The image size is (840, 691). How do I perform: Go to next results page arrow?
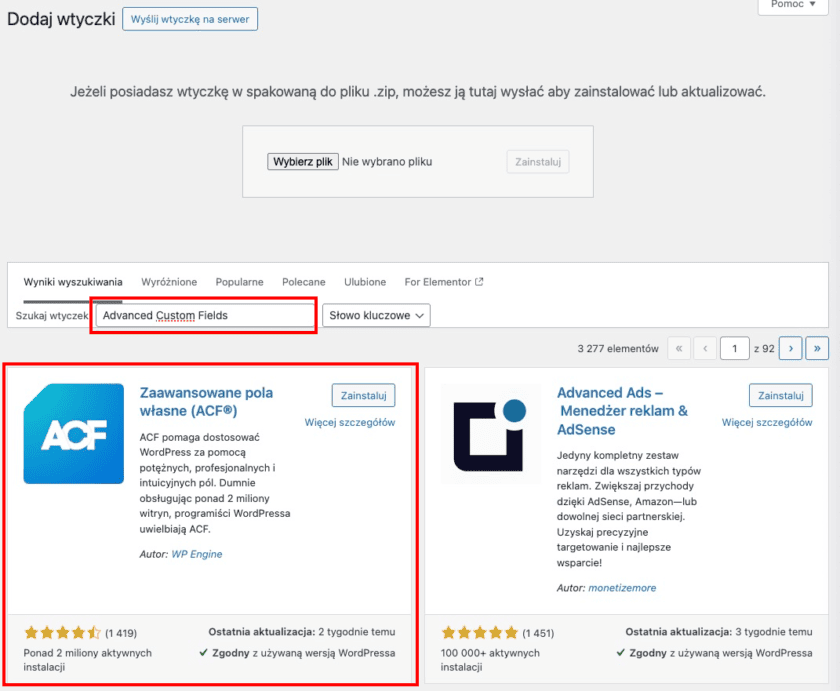pyautogui.click(x=790, y=348)
